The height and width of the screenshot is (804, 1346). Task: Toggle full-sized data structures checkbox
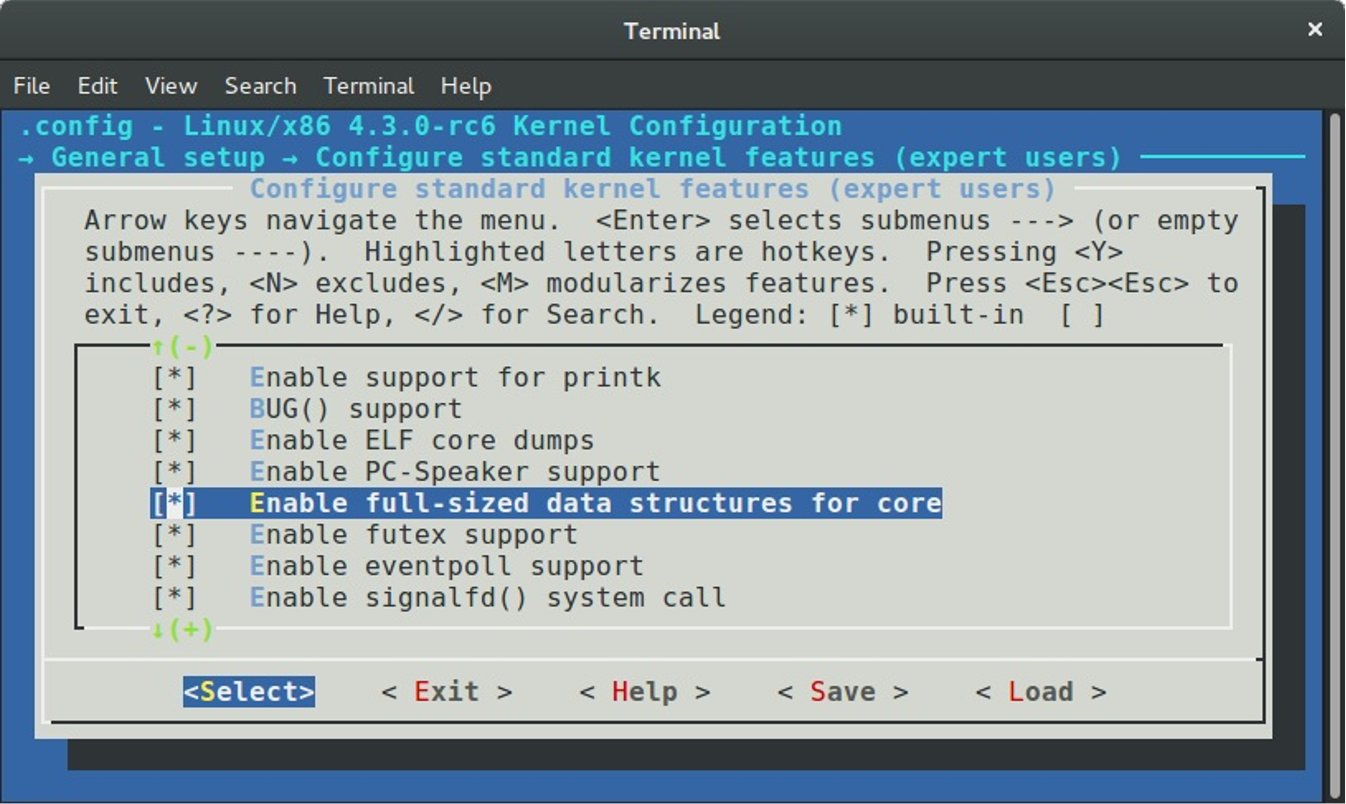(175, 503)
